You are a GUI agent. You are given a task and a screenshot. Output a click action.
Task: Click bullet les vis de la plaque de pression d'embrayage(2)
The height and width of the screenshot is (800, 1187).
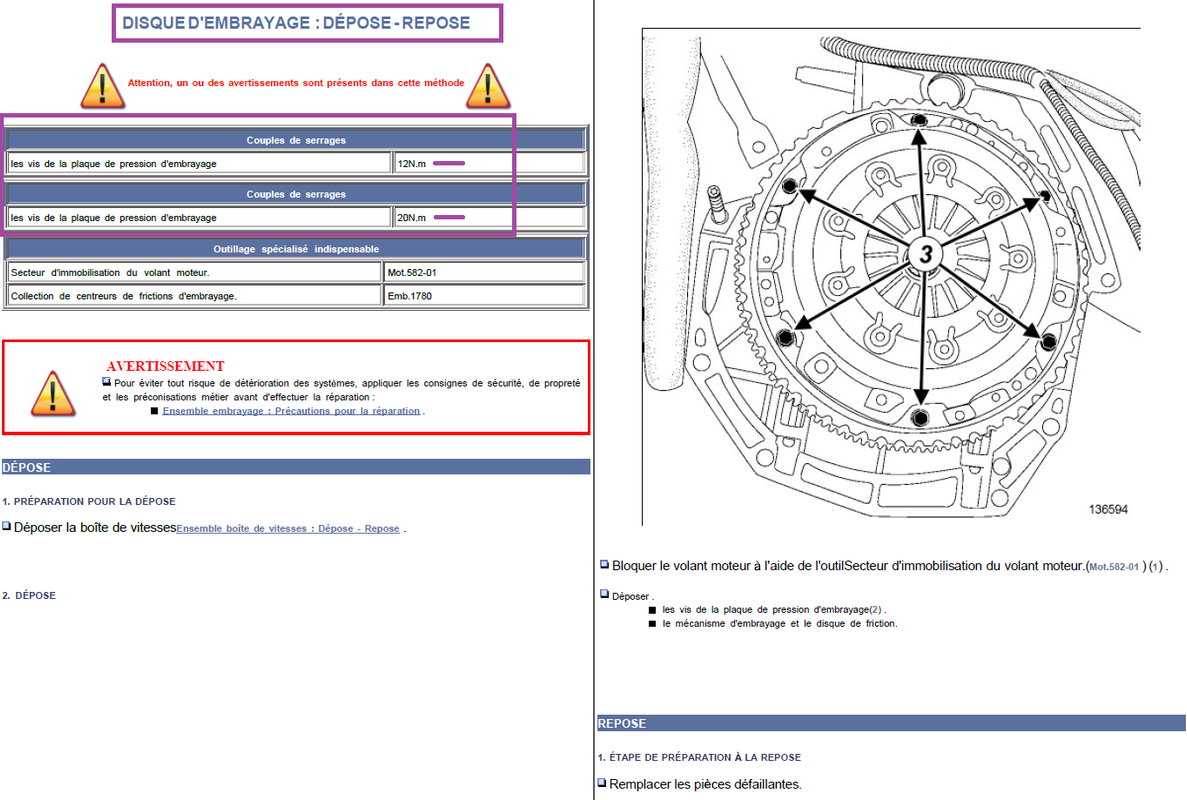pos(774,609)
